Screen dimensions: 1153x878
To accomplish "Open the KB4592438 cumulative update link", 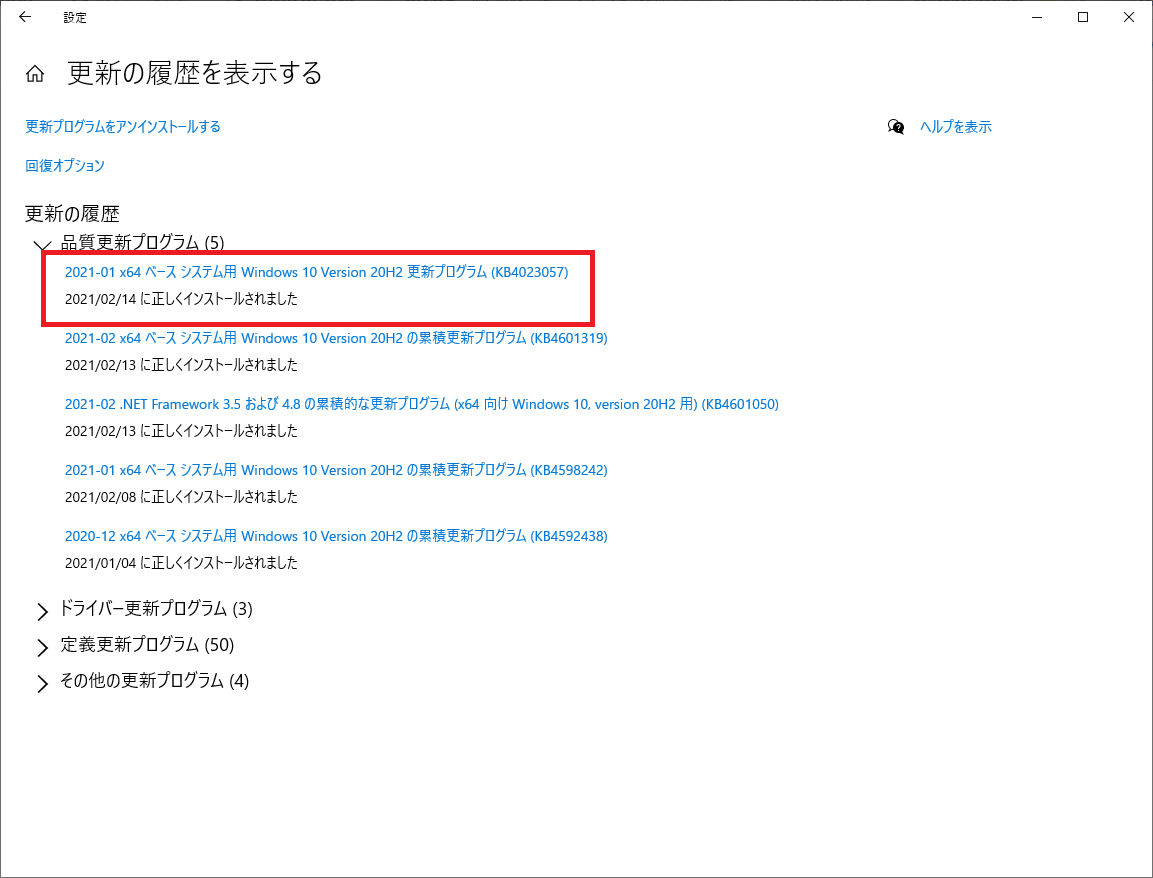I will (336, 536).
